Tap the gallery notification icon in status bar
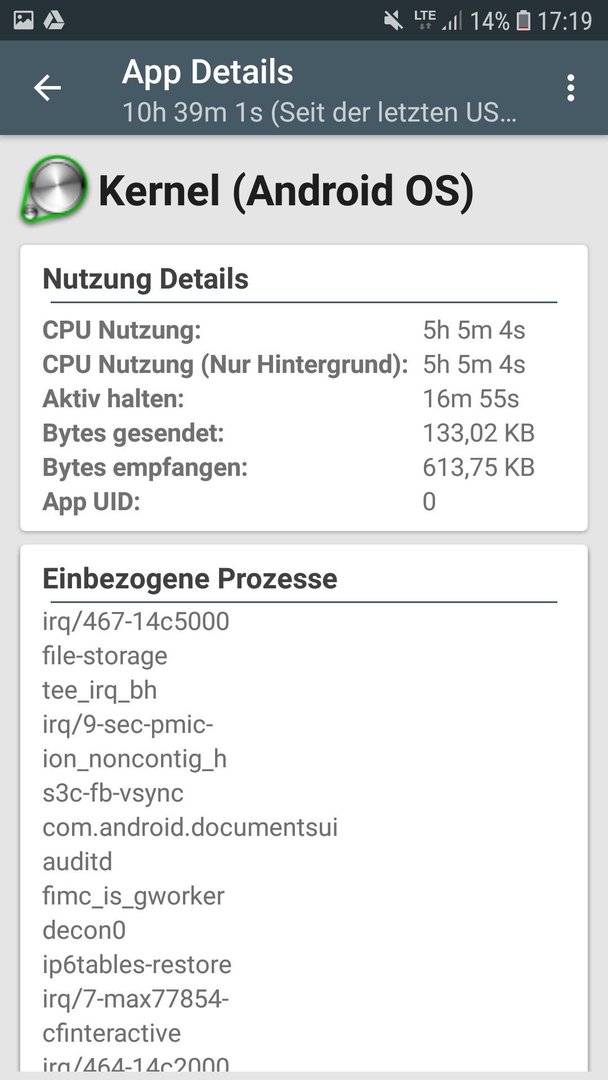 pyautogui.click(x=23, y=21)
